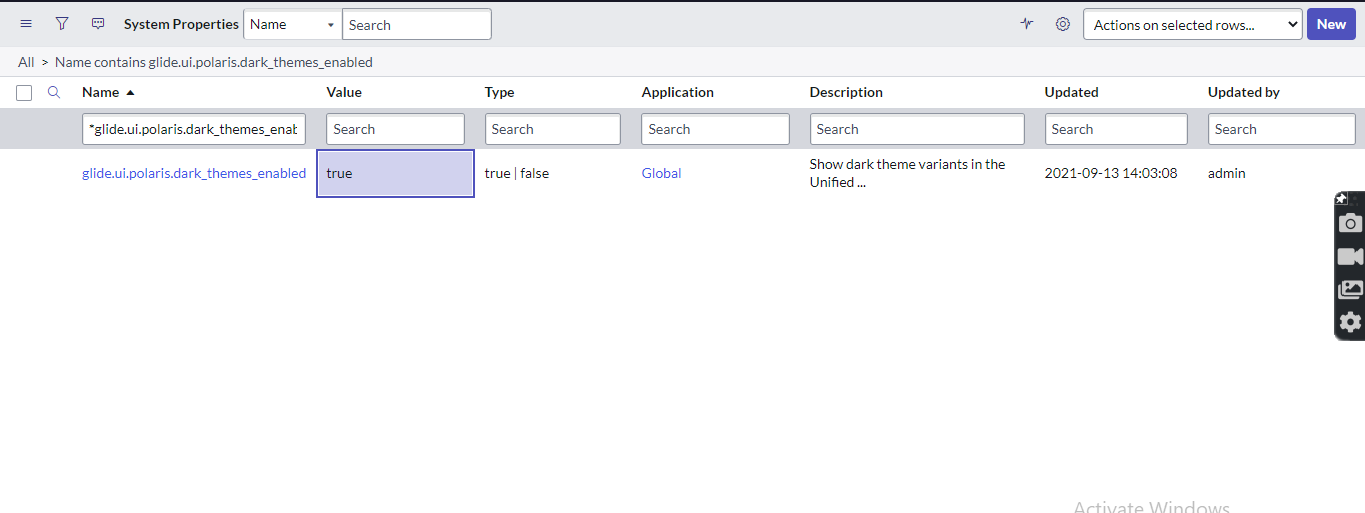Sort by the Updated column header
The image size is (1365, 513).
(x=1071, y=92)
